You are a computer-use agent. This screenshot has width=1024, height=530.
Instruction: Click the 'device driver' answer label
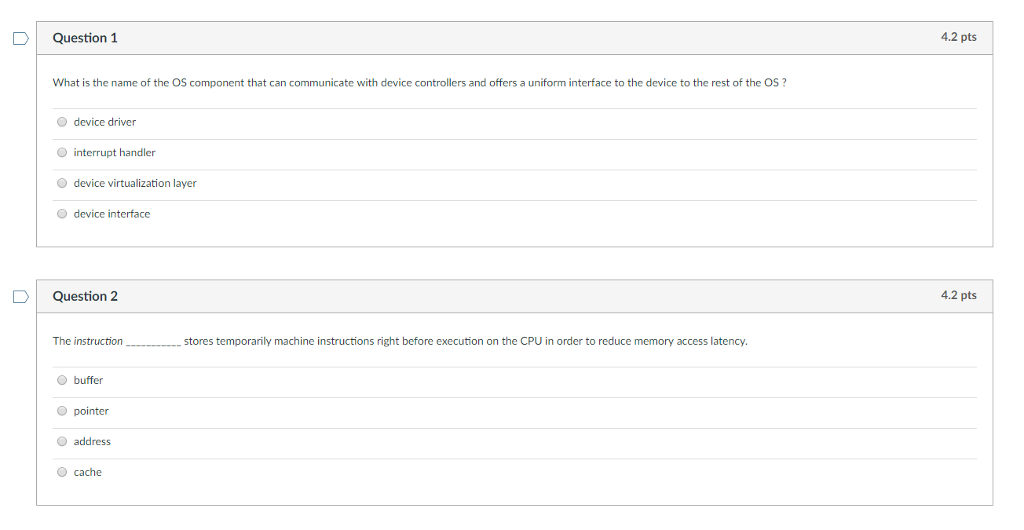(105, 122)
